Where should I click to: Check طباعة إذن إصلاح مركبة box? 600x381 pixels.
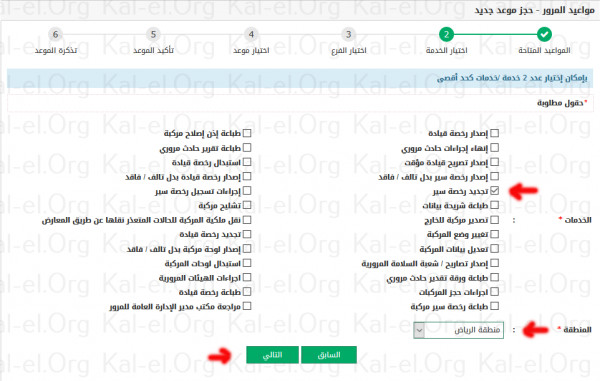pos(247,133)
